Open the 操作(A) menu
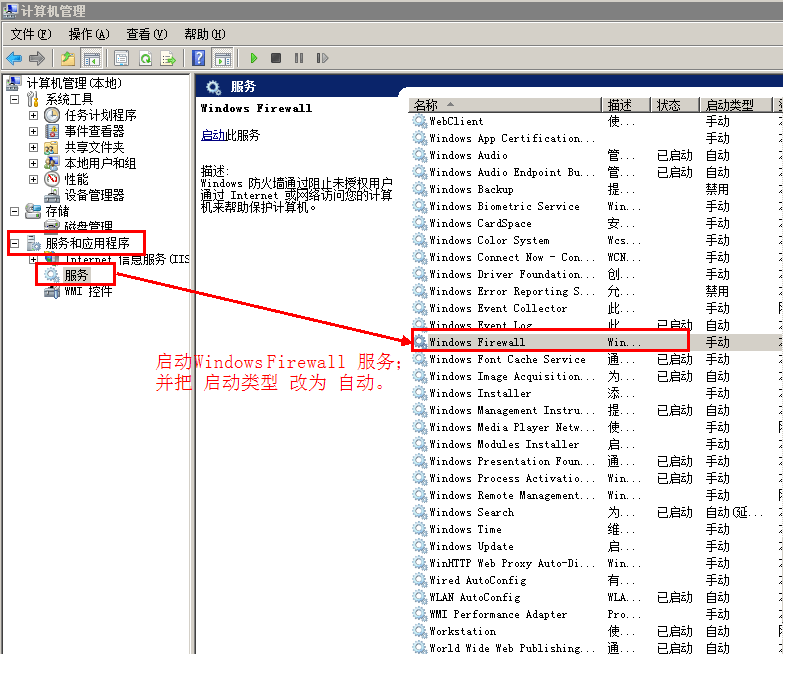789x674 pixels. coord(88,34)
